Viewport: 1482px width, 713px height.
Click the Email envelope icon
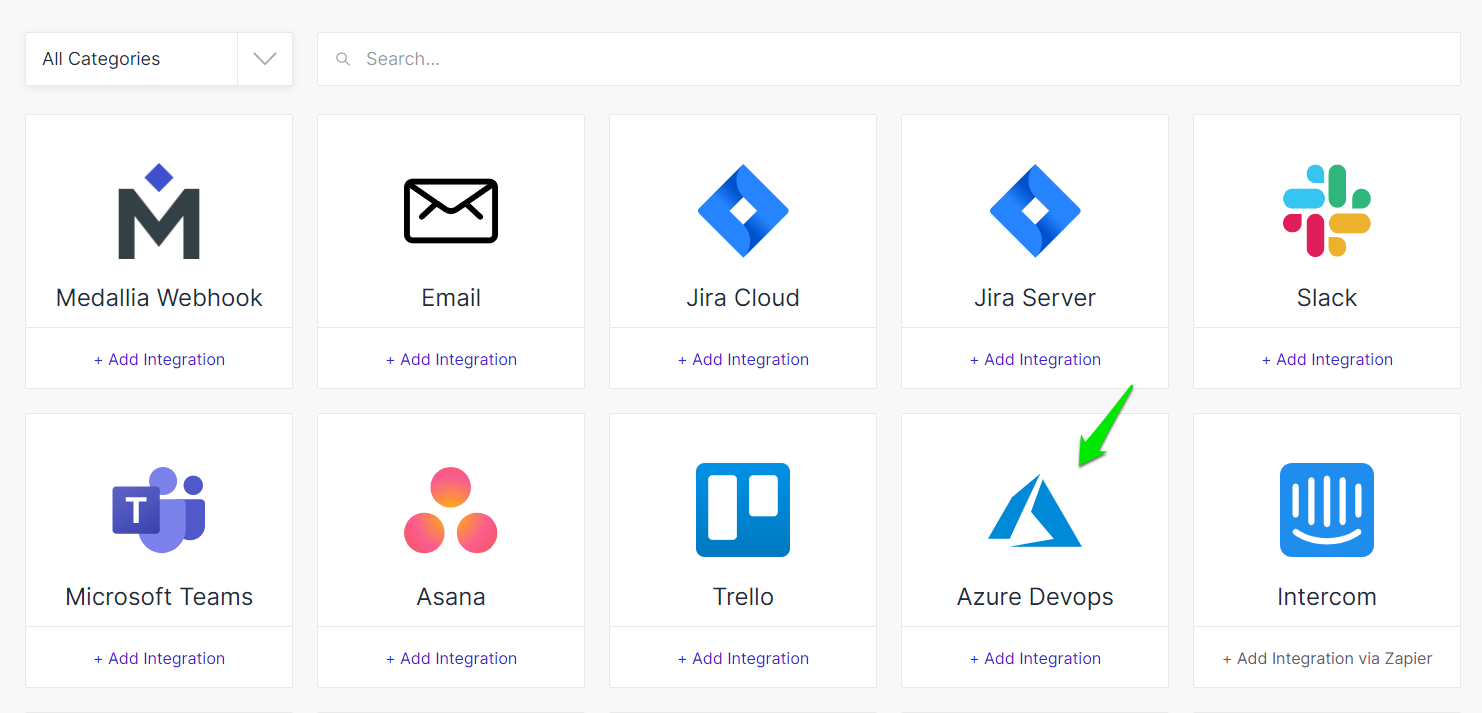(x=451, y=211)
